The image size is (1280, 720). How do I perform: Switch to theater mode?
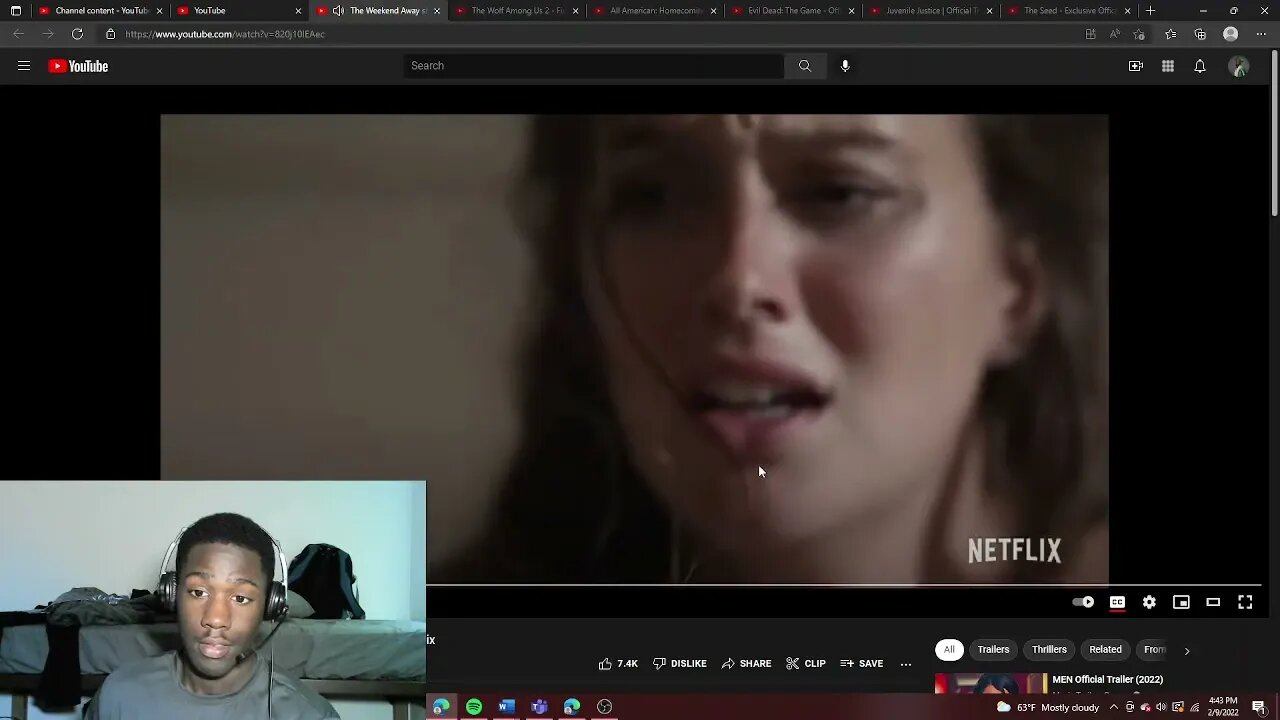tap(1213, 602)
